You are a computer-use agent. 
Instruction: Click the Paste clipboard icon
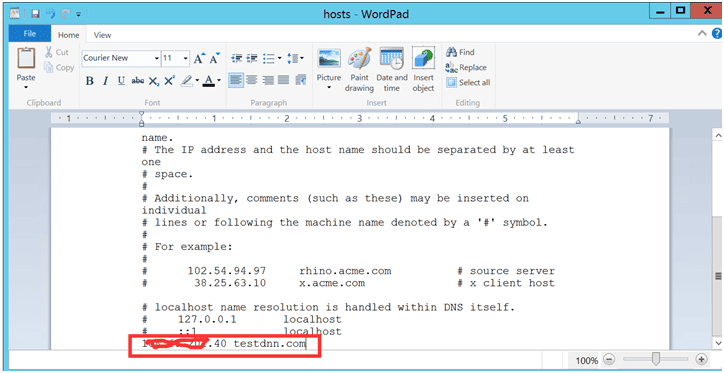click(x=26, y=58)
